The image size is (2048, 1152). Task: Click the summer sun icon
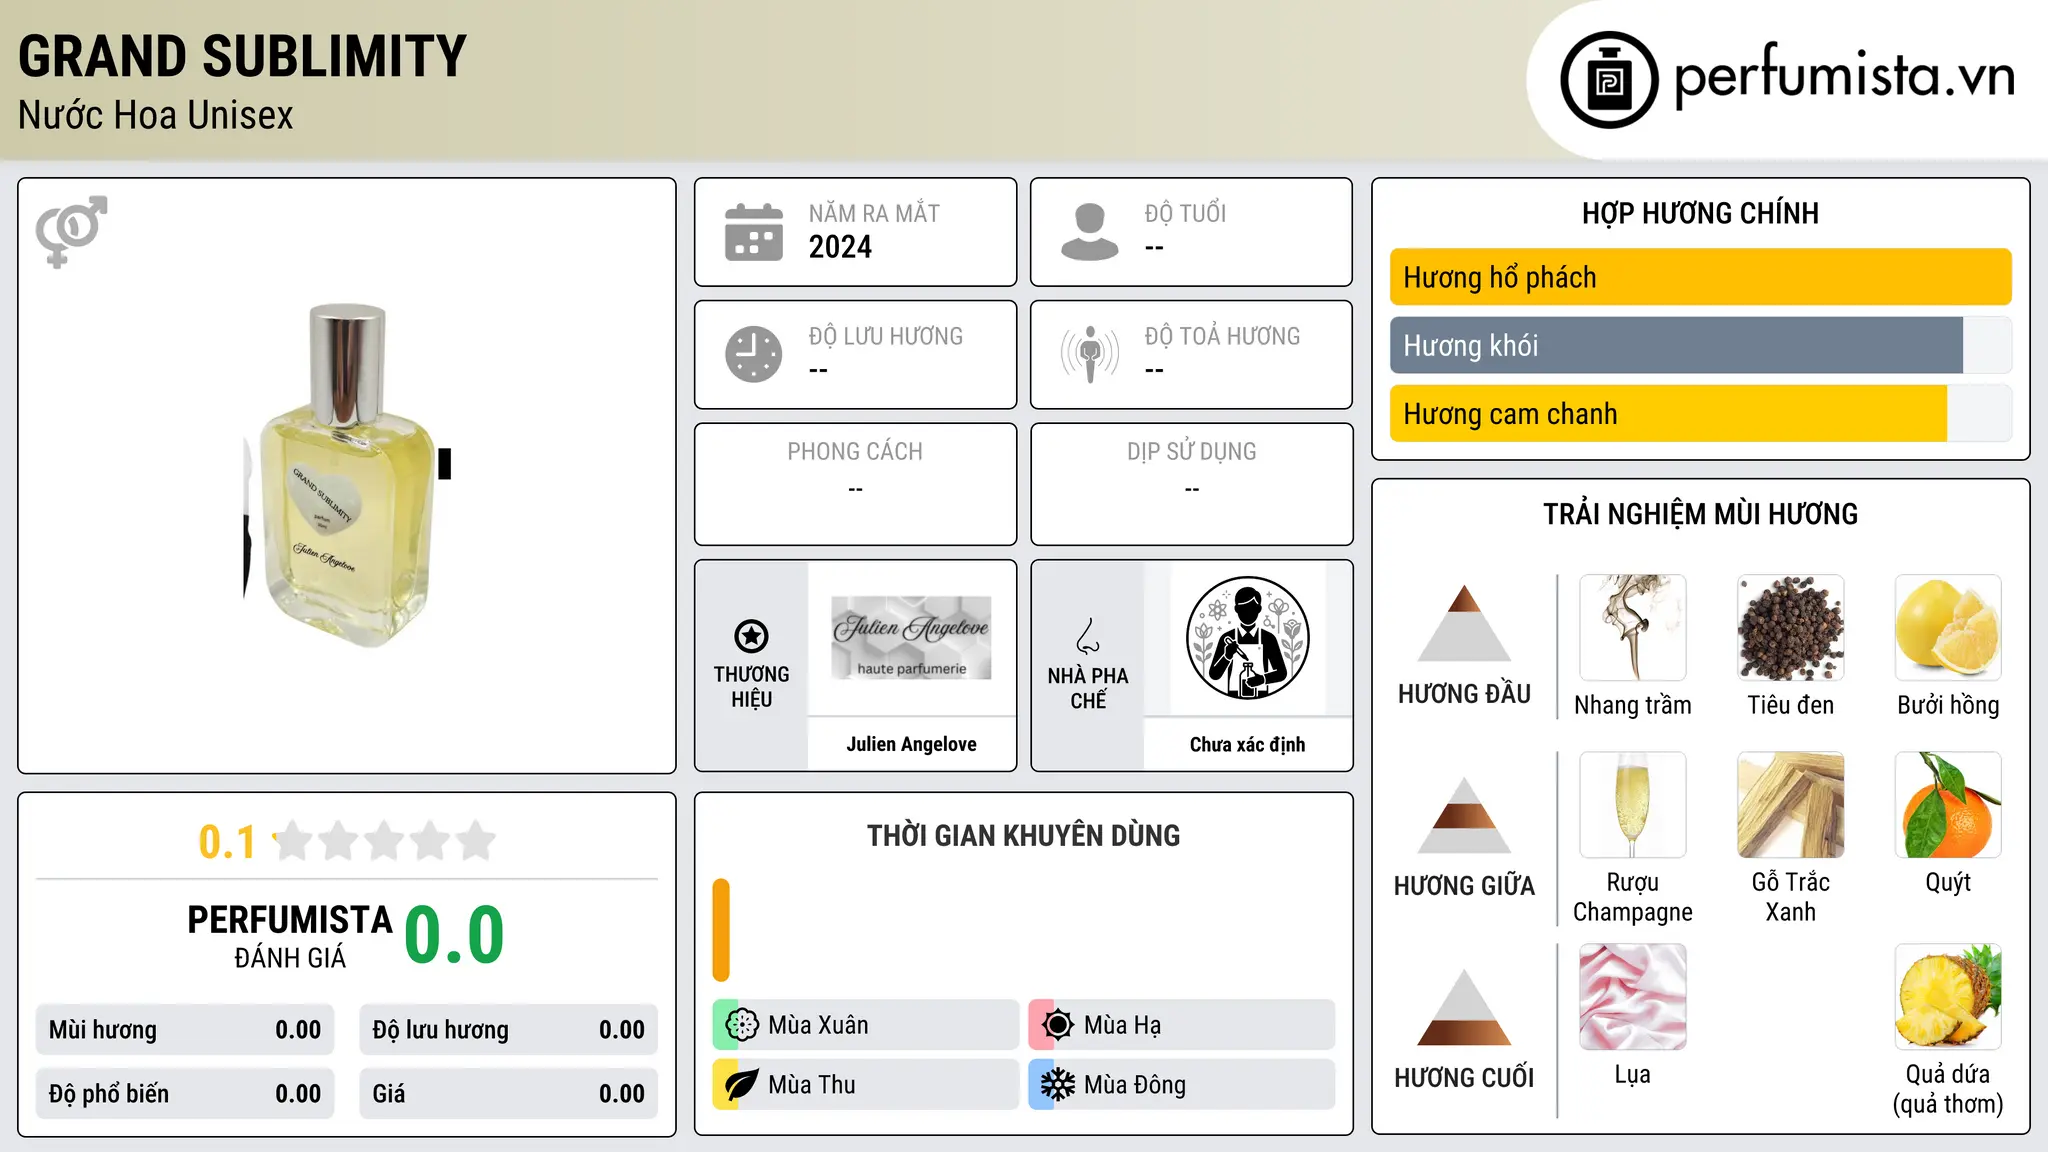click(x=1057, y=1025)
